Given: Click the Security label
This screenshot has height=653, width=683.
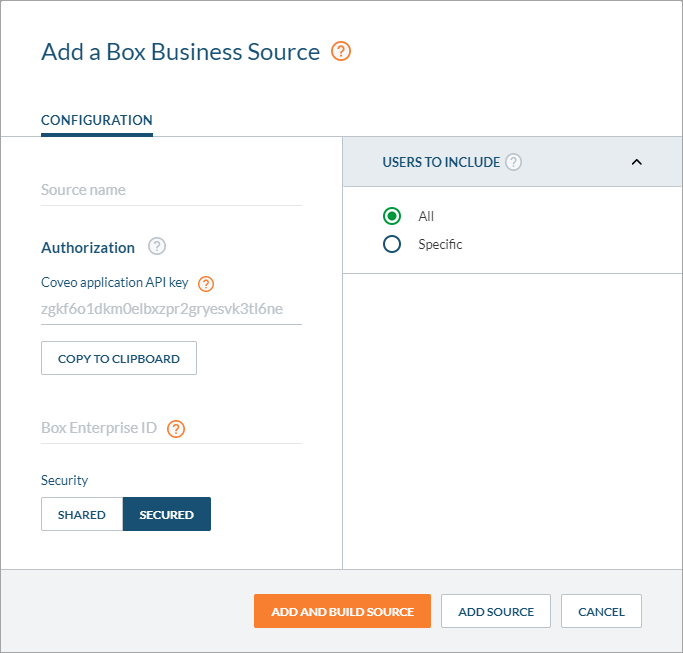Looking at the screenshot, I should (x=64, y=480).
